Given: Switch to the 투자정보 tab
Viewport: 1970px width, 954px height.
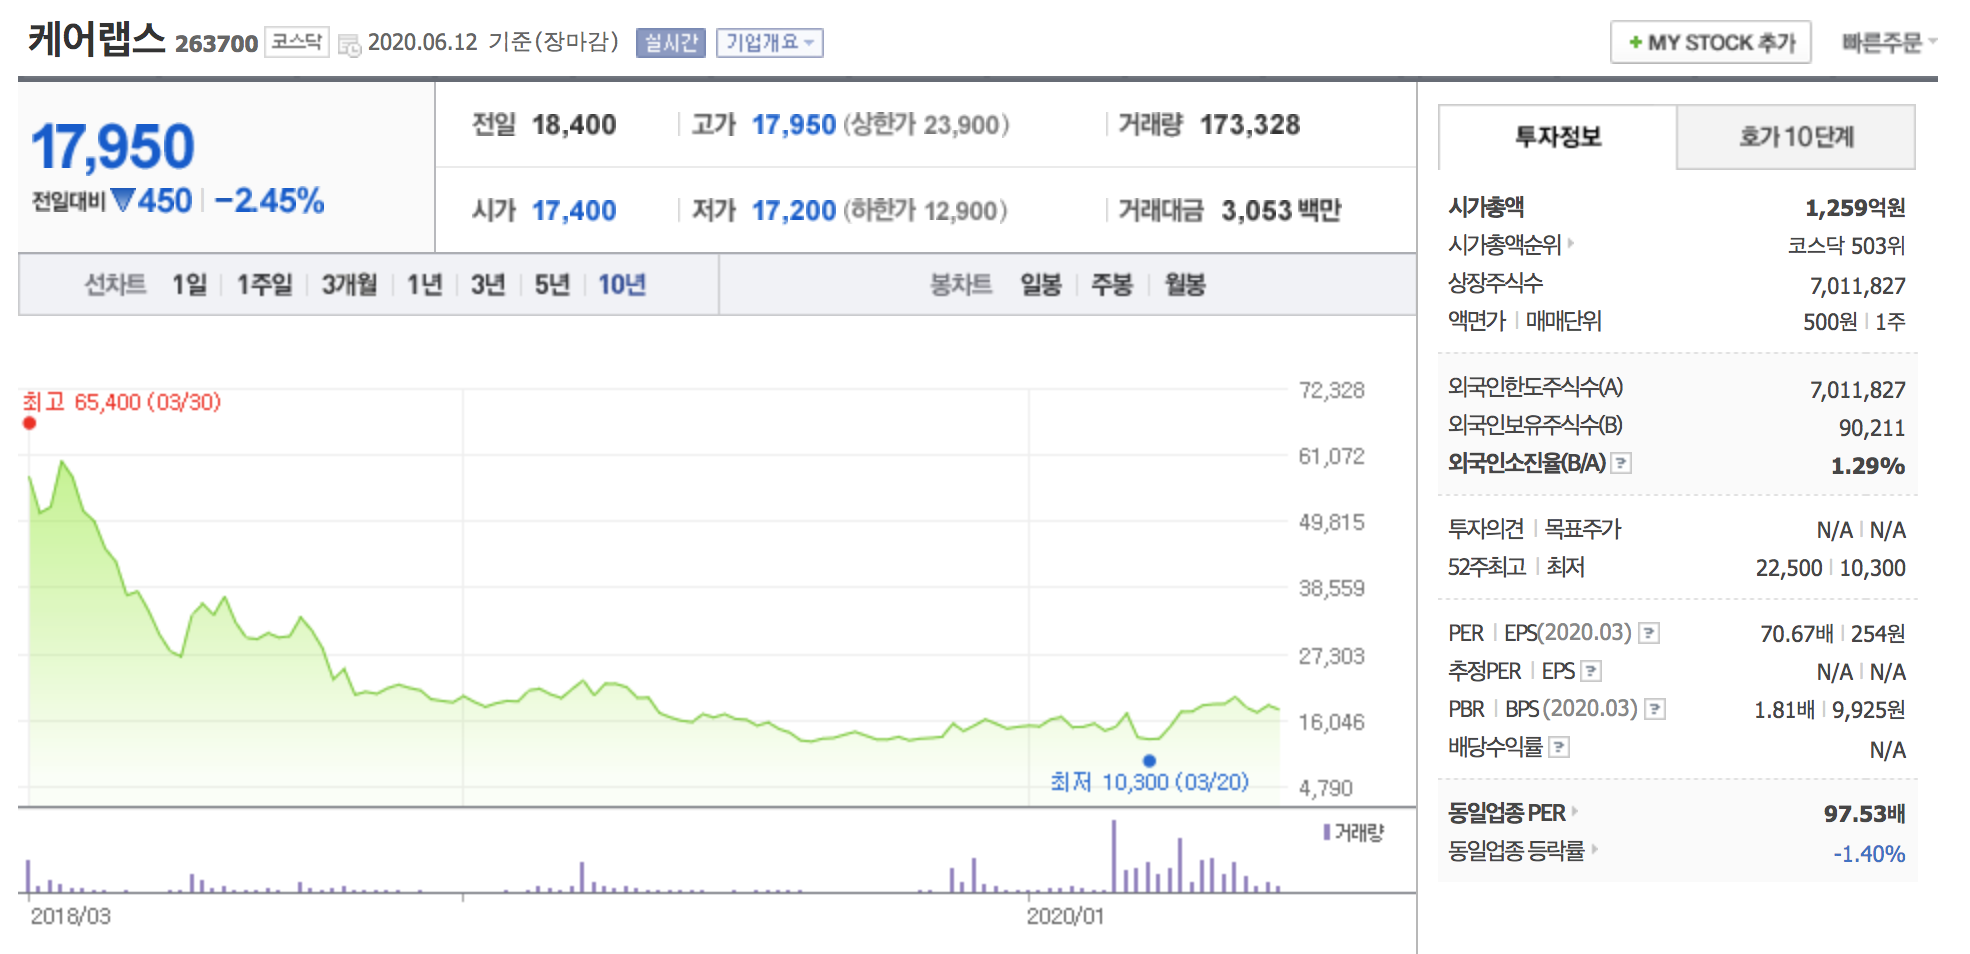Looking at the screenshot, I should tap(1558, 137).
